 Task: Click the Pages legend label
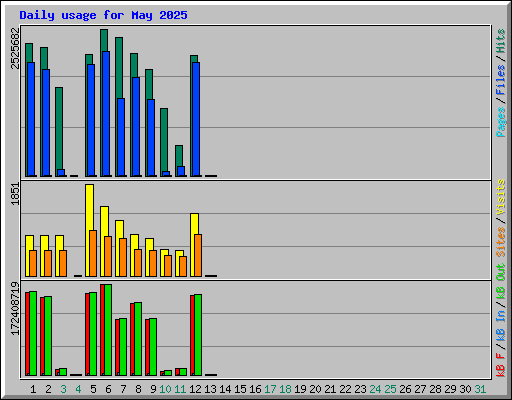click(x=501, y=122)
